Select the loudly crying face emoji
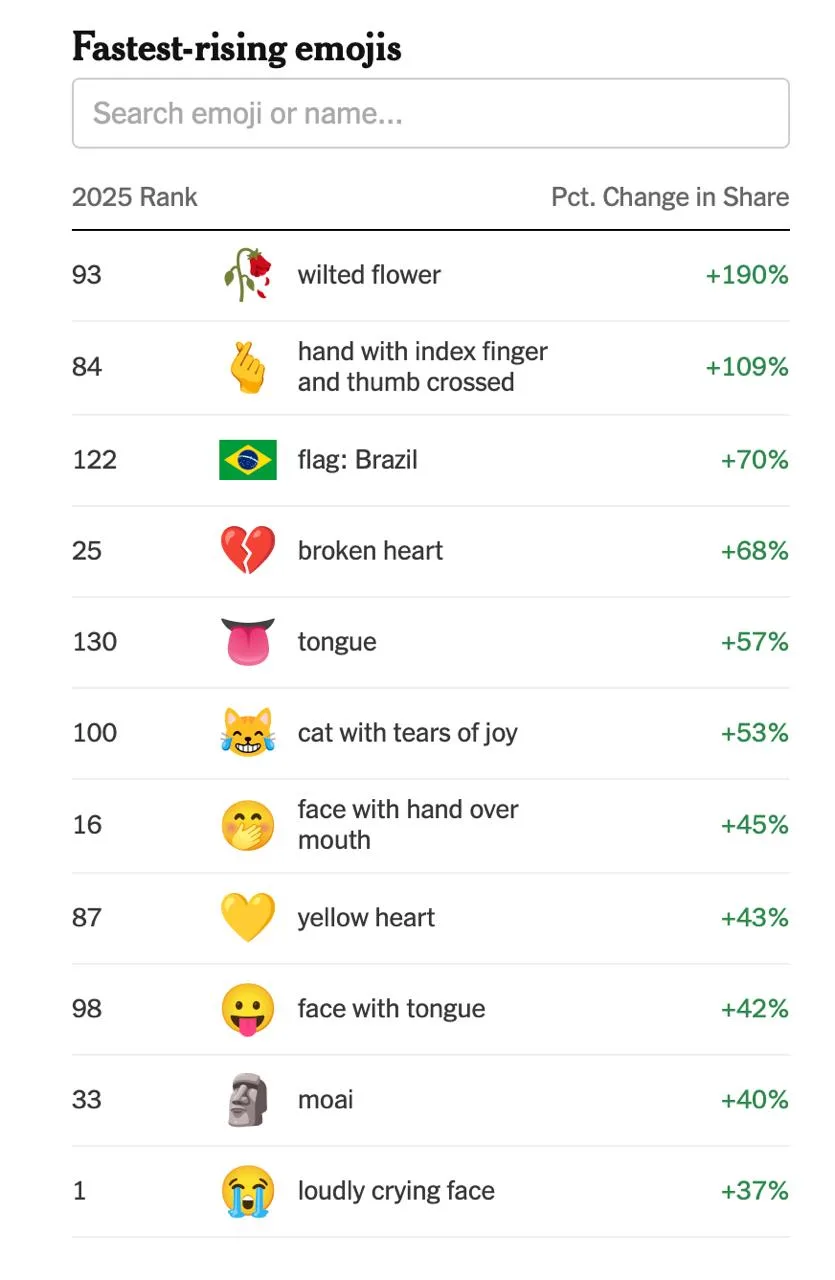Image resolution: width=835 pixels, height=1280 pixels. (x=247, y=1191)
